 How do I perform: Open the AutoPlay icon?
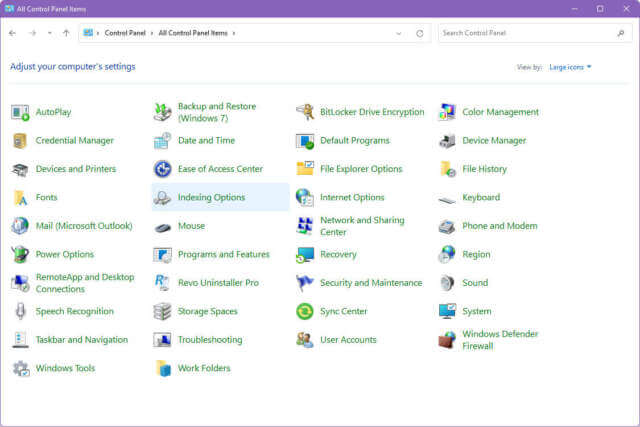coord(20,112)
